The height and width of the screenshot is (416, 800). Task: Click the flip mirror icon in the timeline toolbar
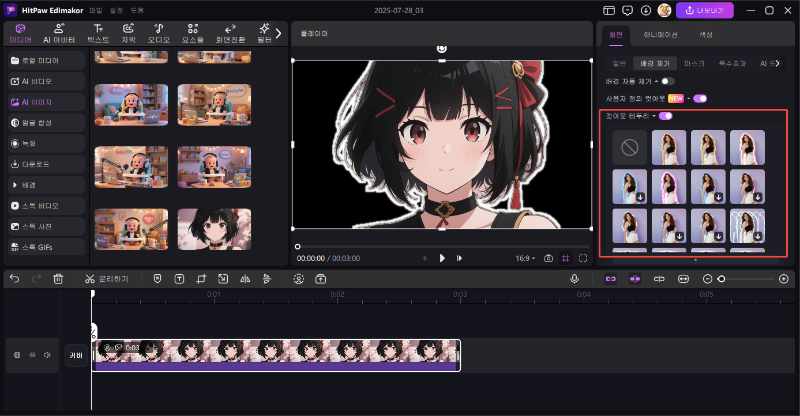click(245, 279)
